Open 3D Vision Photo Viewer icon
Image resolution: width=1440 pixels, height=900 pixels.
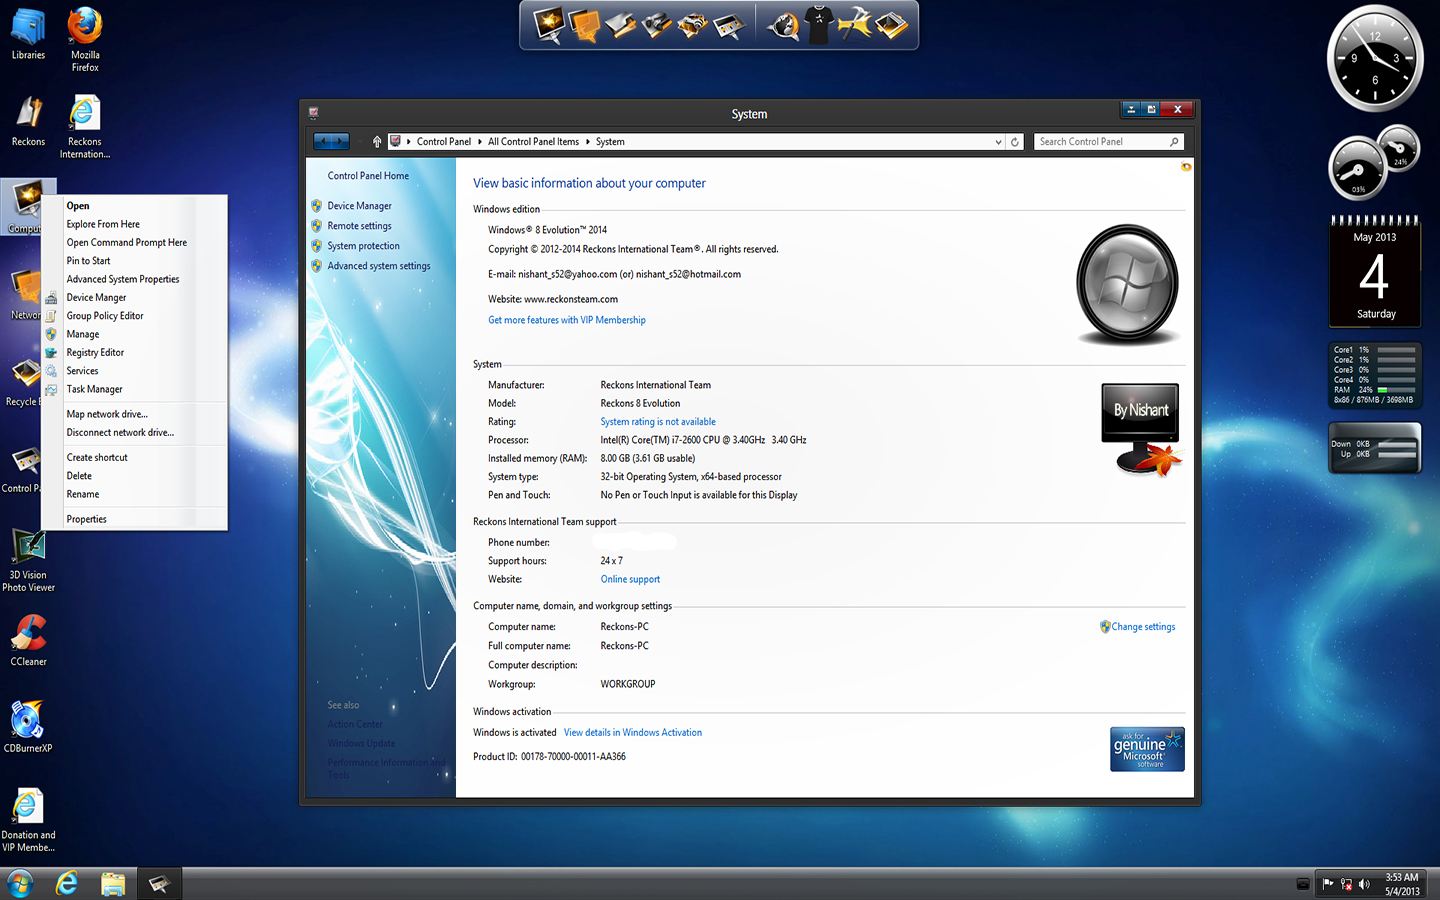pos(28,560)
